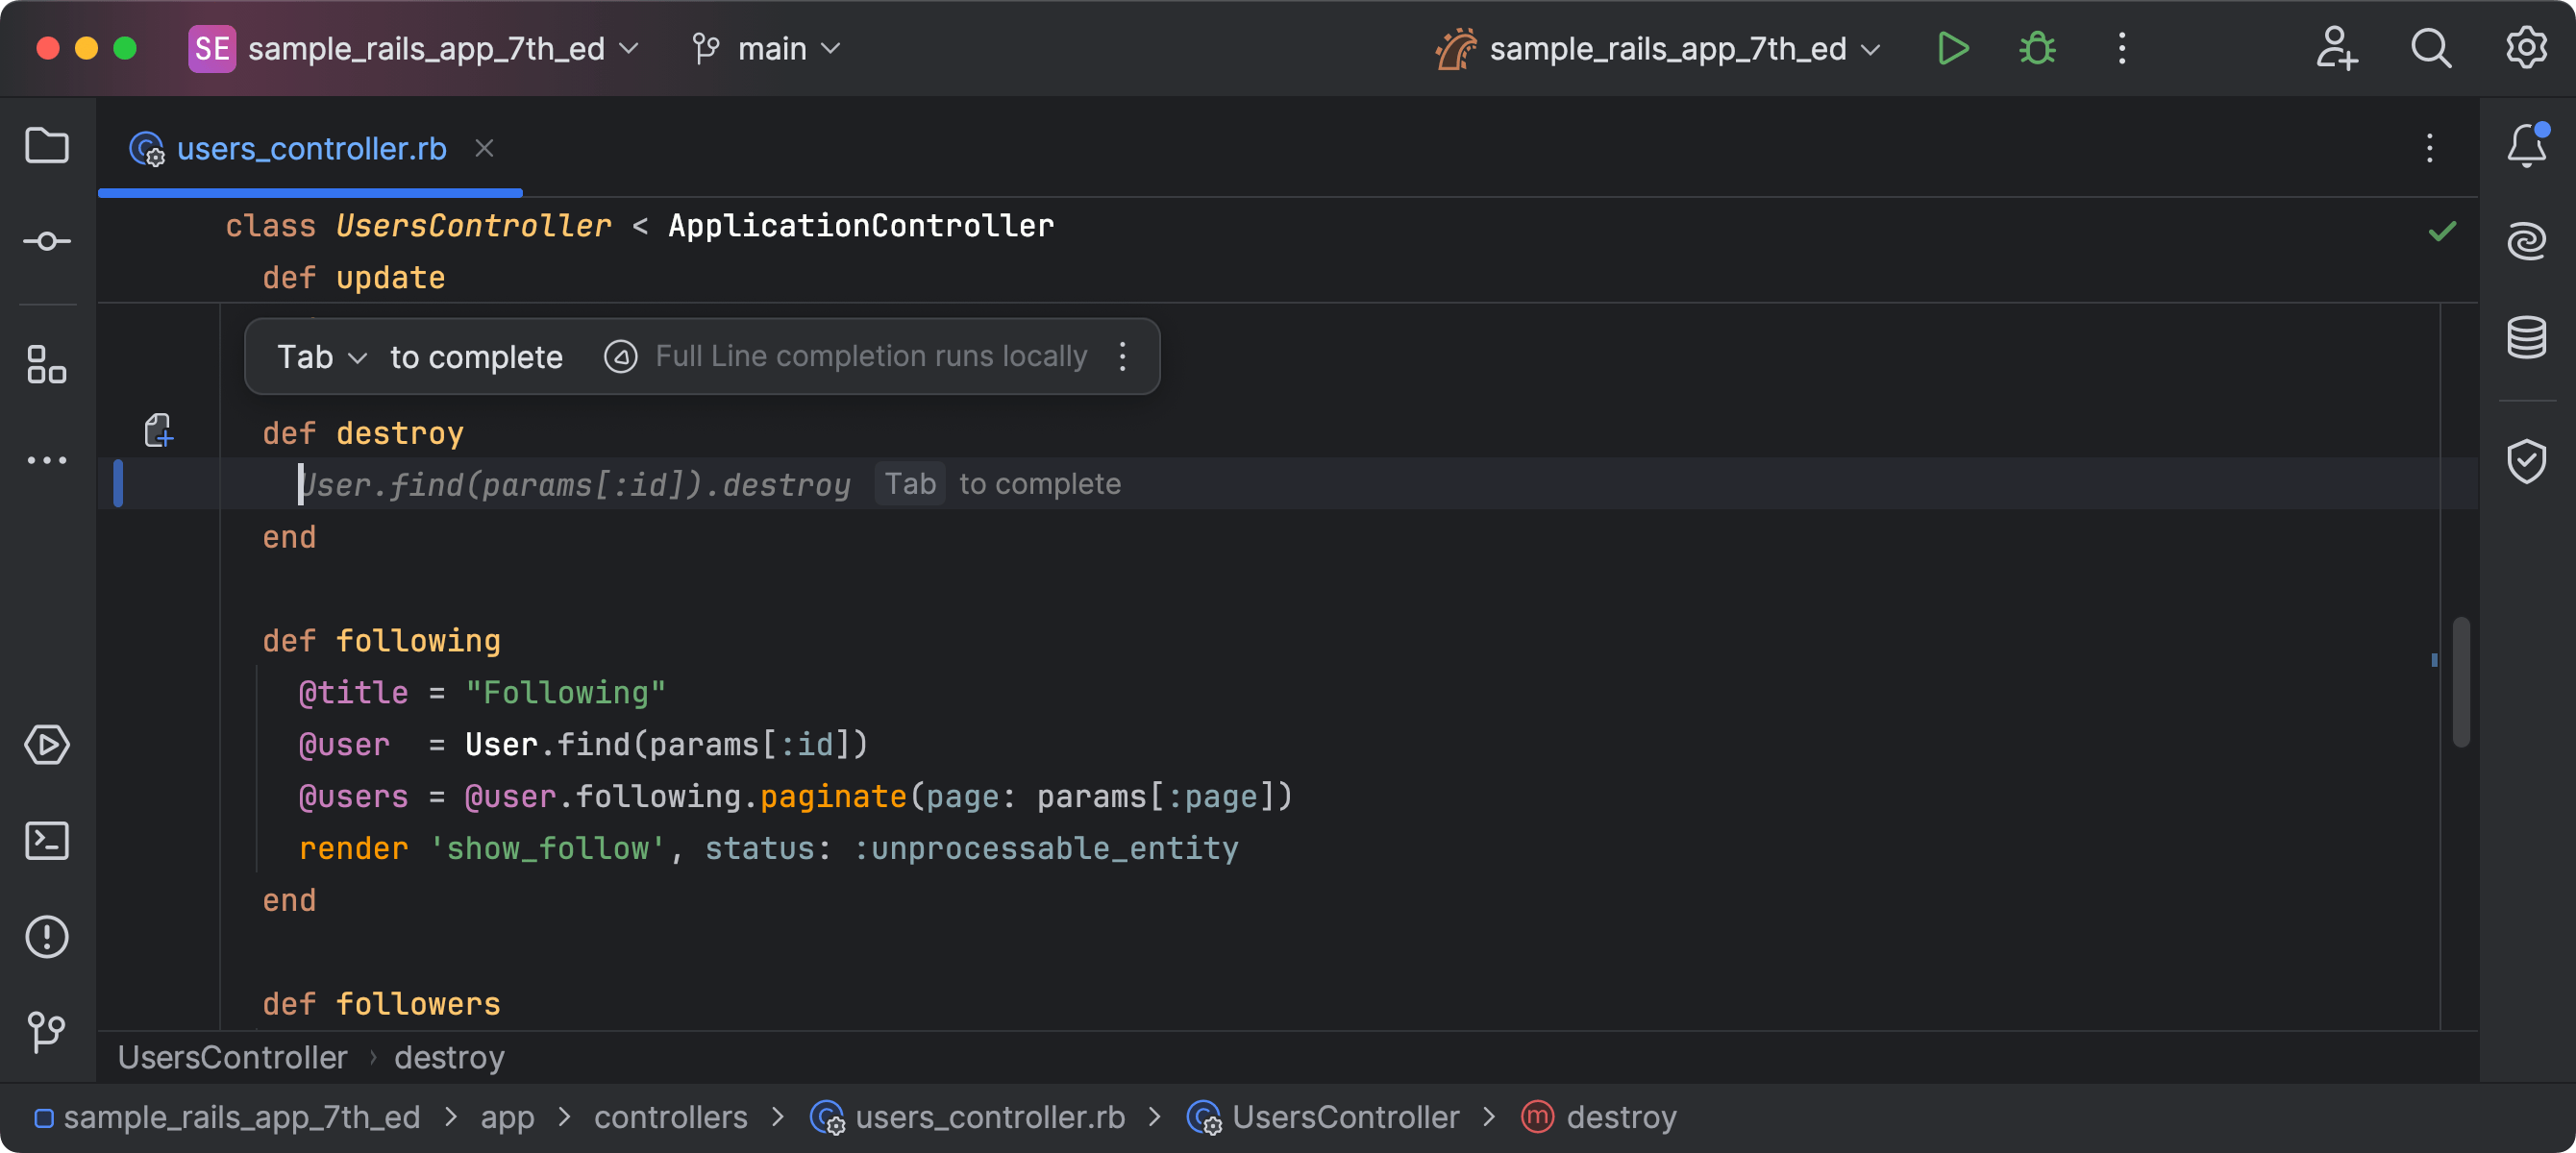The image size is (2576, 1153).
Task: Expand the Tab shortcut dropdown in completion popup
Action: (322, 357)
